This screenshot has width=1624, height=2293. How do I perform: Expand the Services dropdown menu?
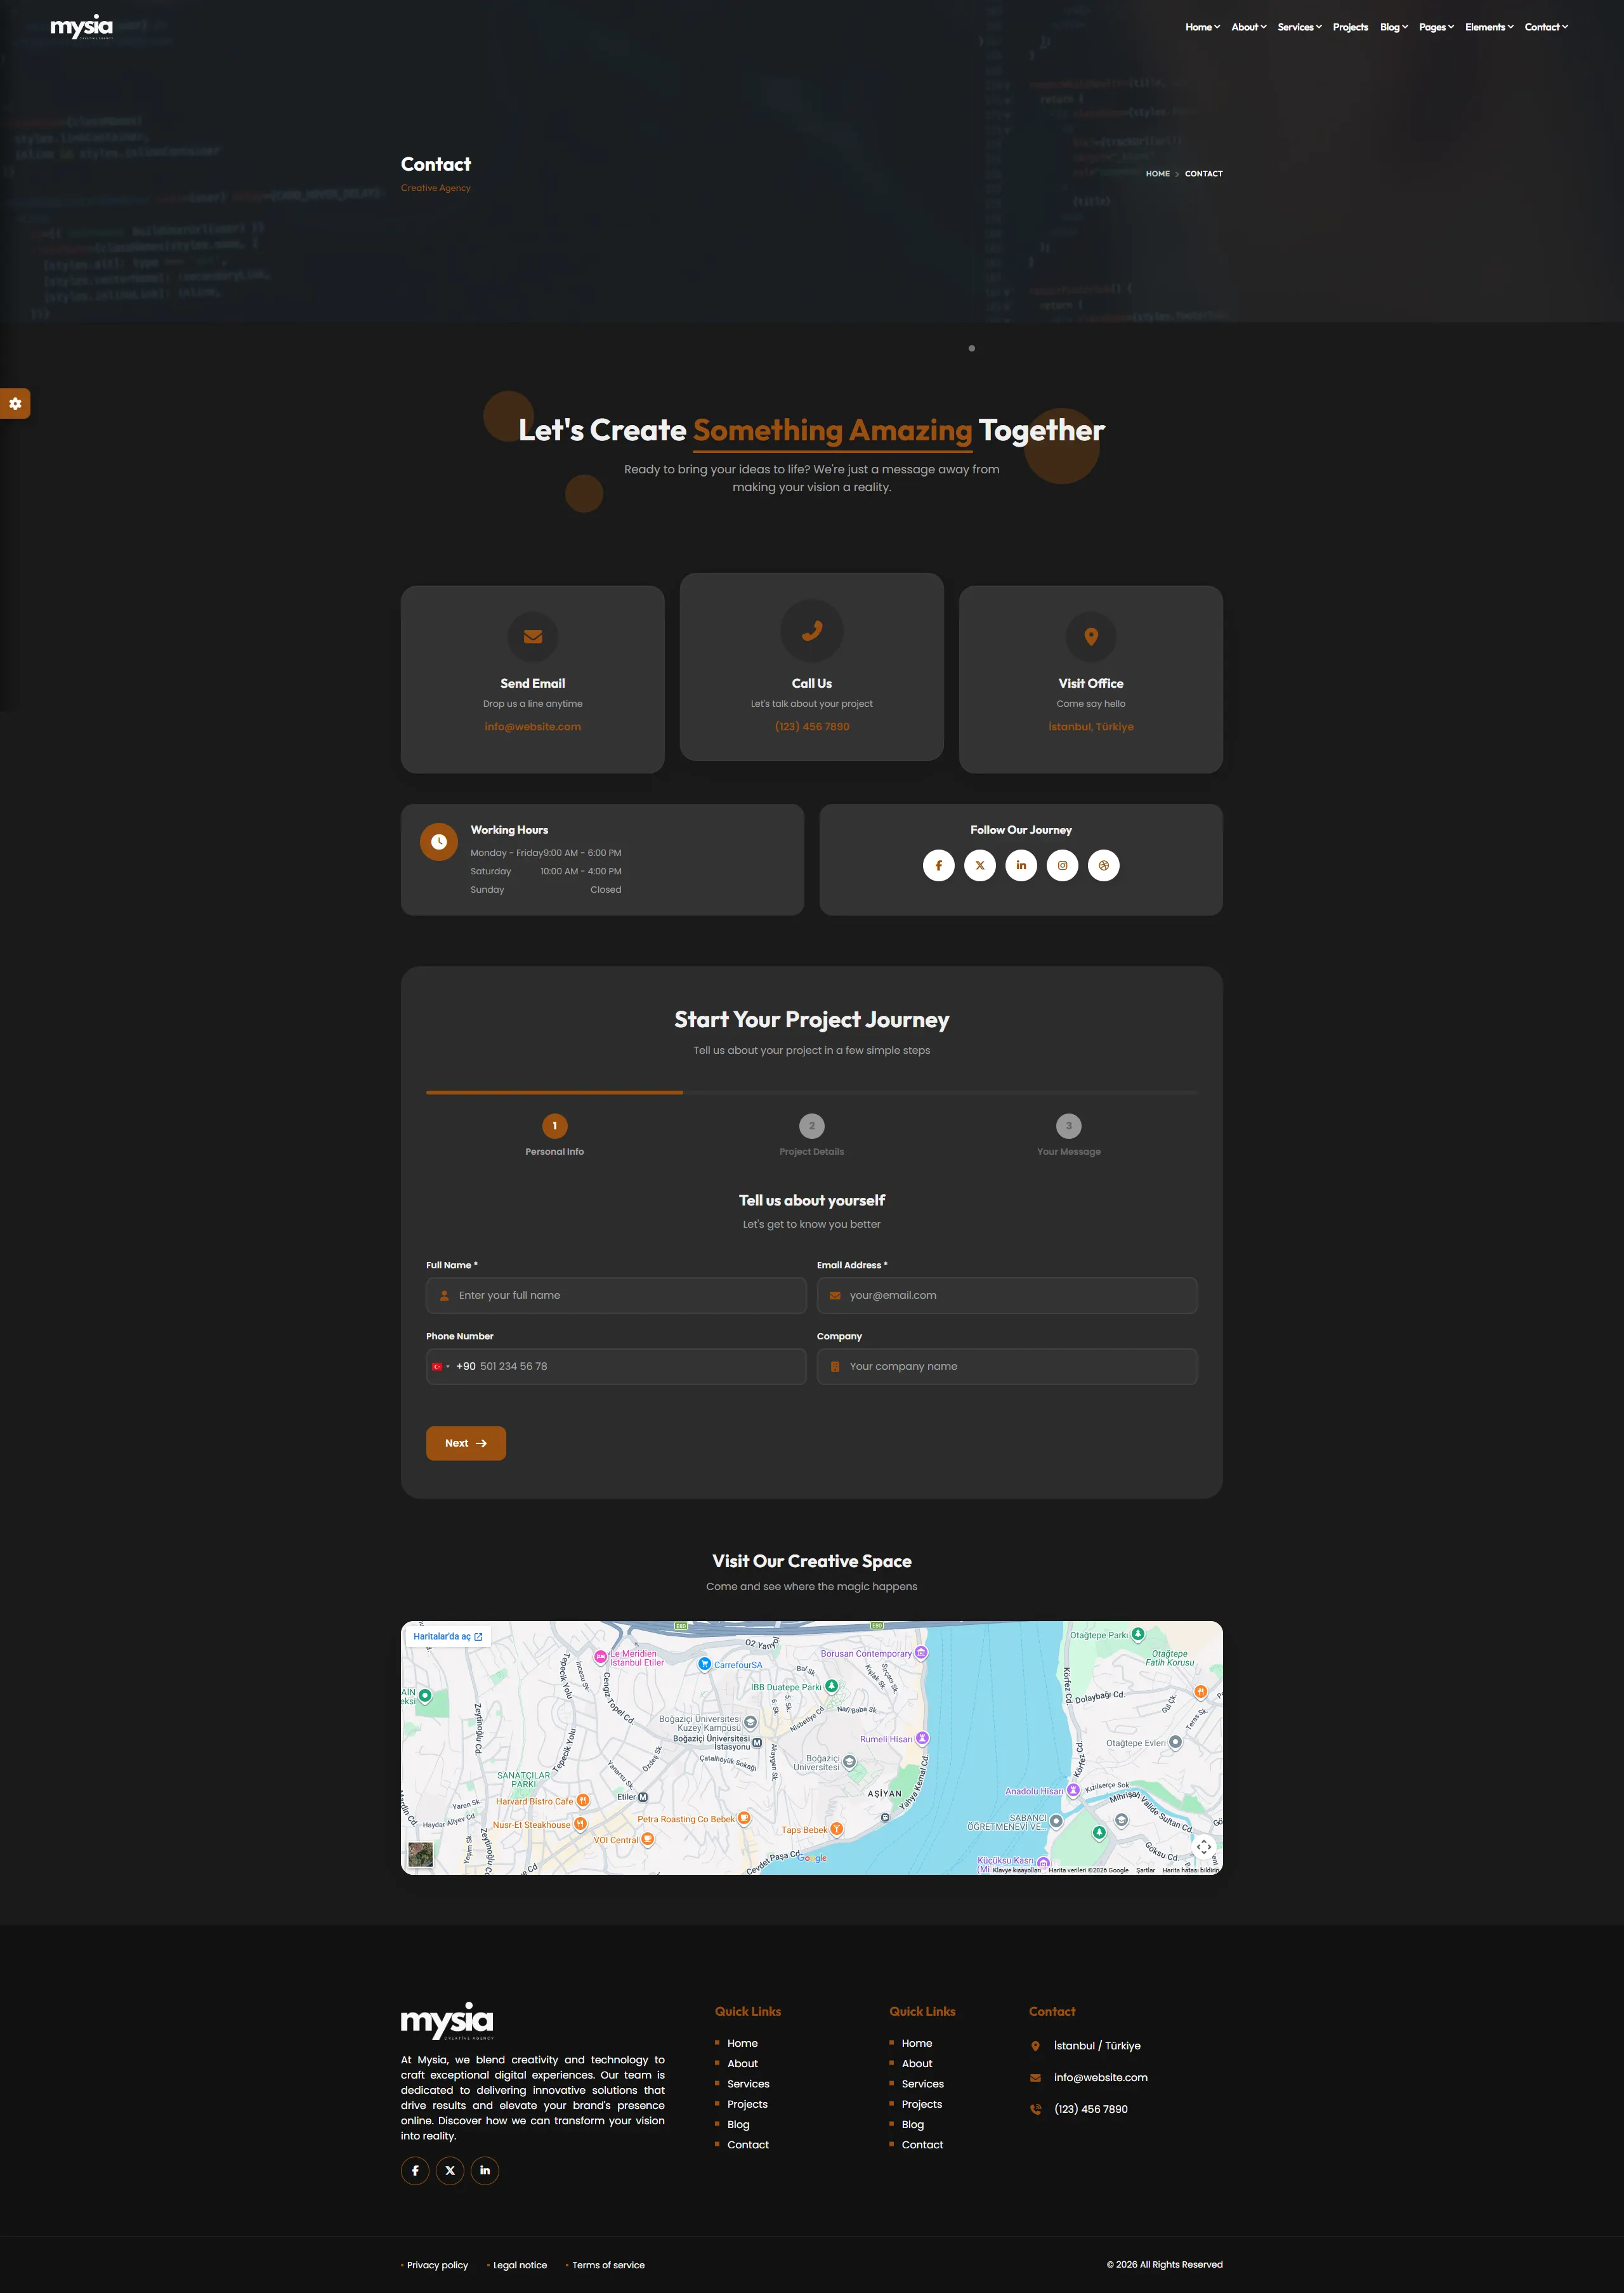tap(1299, 27)
